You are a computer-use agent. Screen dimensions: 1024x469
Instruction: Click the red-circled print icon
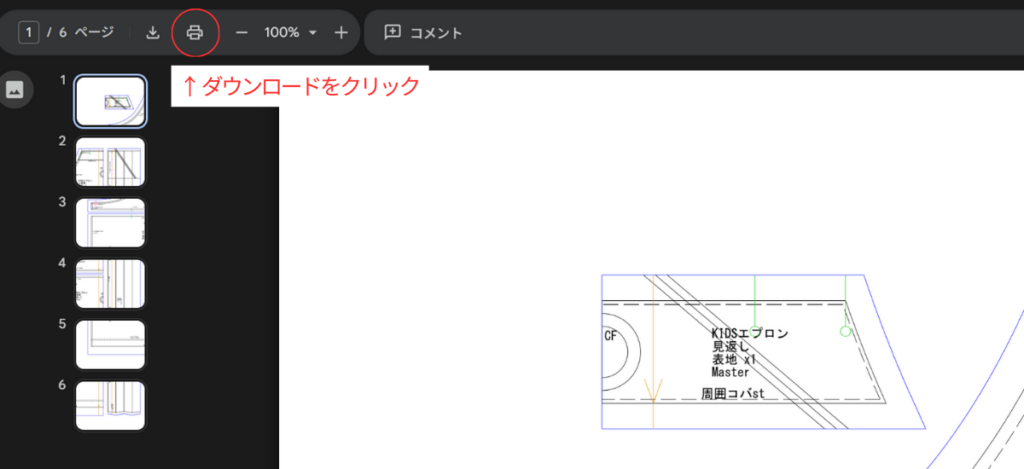click(x=195, y=33)
